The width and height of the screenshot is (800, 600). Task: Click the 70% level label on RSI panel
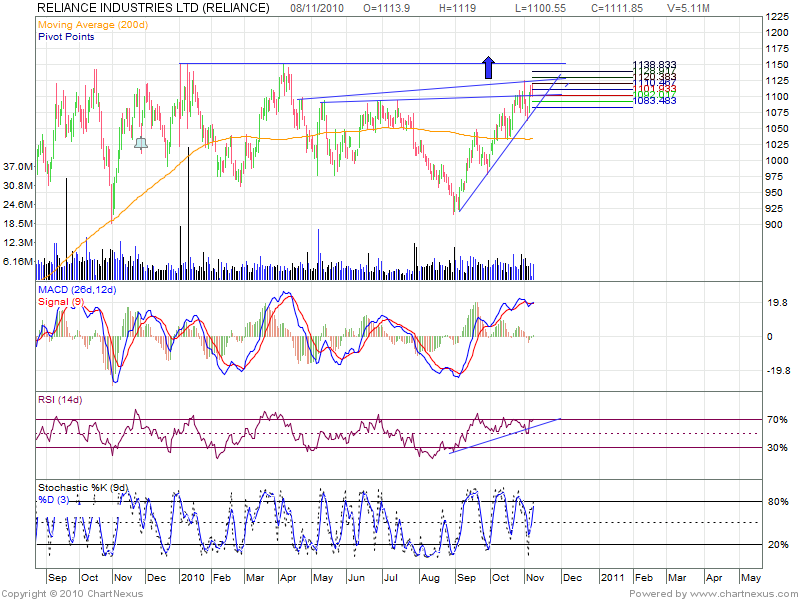[x=776, y=419]
